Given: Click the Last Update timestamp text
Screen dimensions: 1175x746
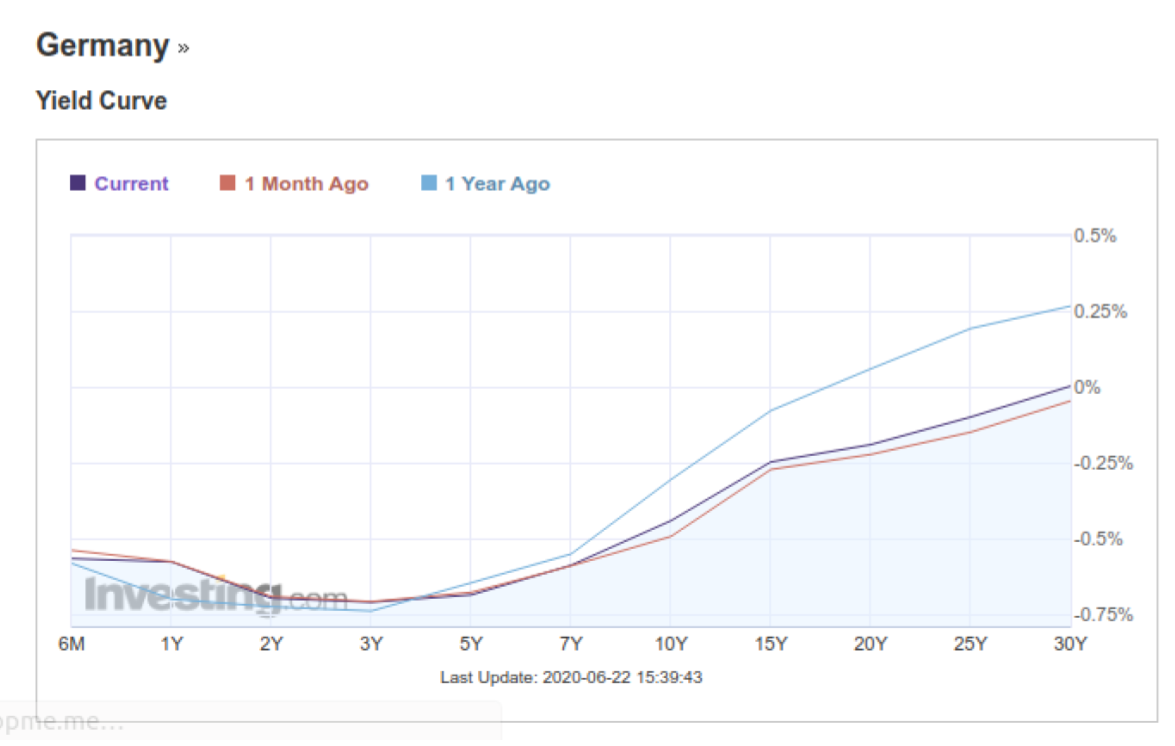Looking at the screenshot, I should [571, 678].
